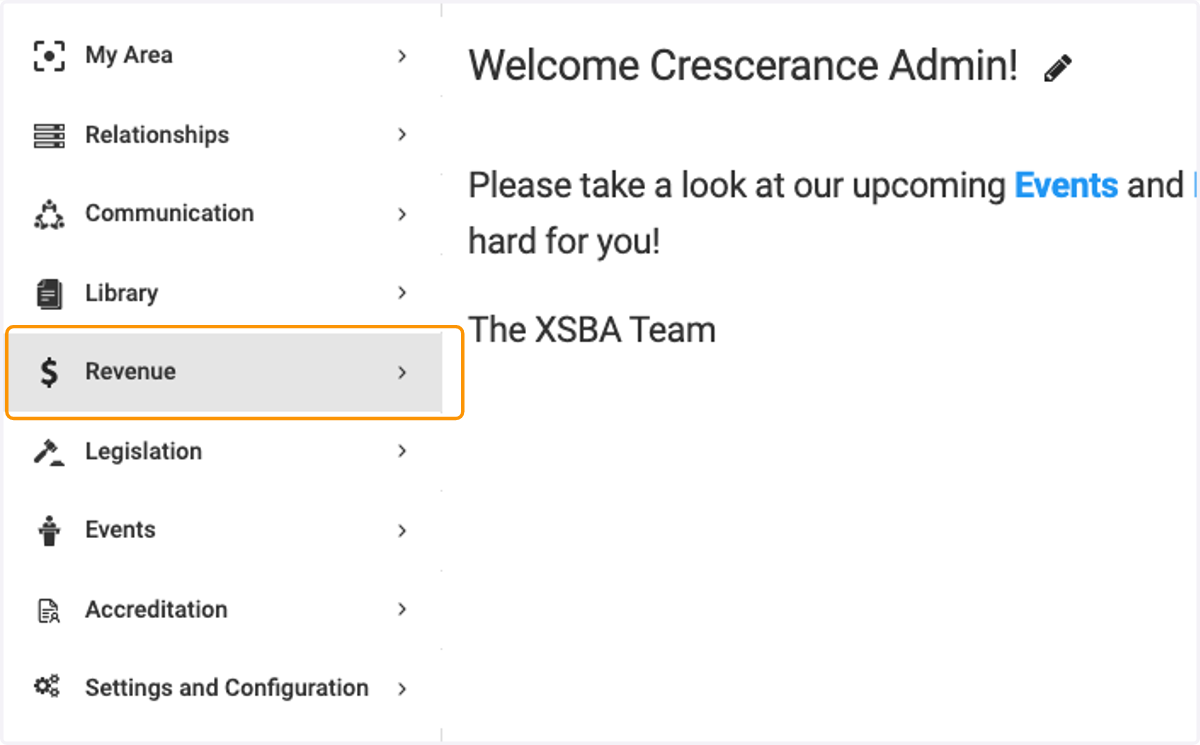Screen dimensions: 1200x745
Task: Select the Library menu label
Action: (x=121, y=293)
